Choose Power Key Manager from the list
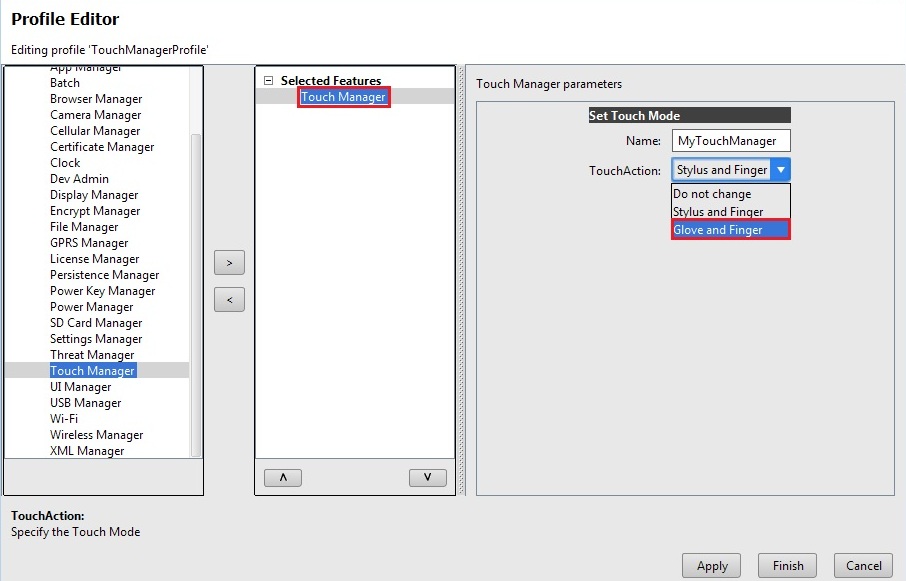 [103, 291]
